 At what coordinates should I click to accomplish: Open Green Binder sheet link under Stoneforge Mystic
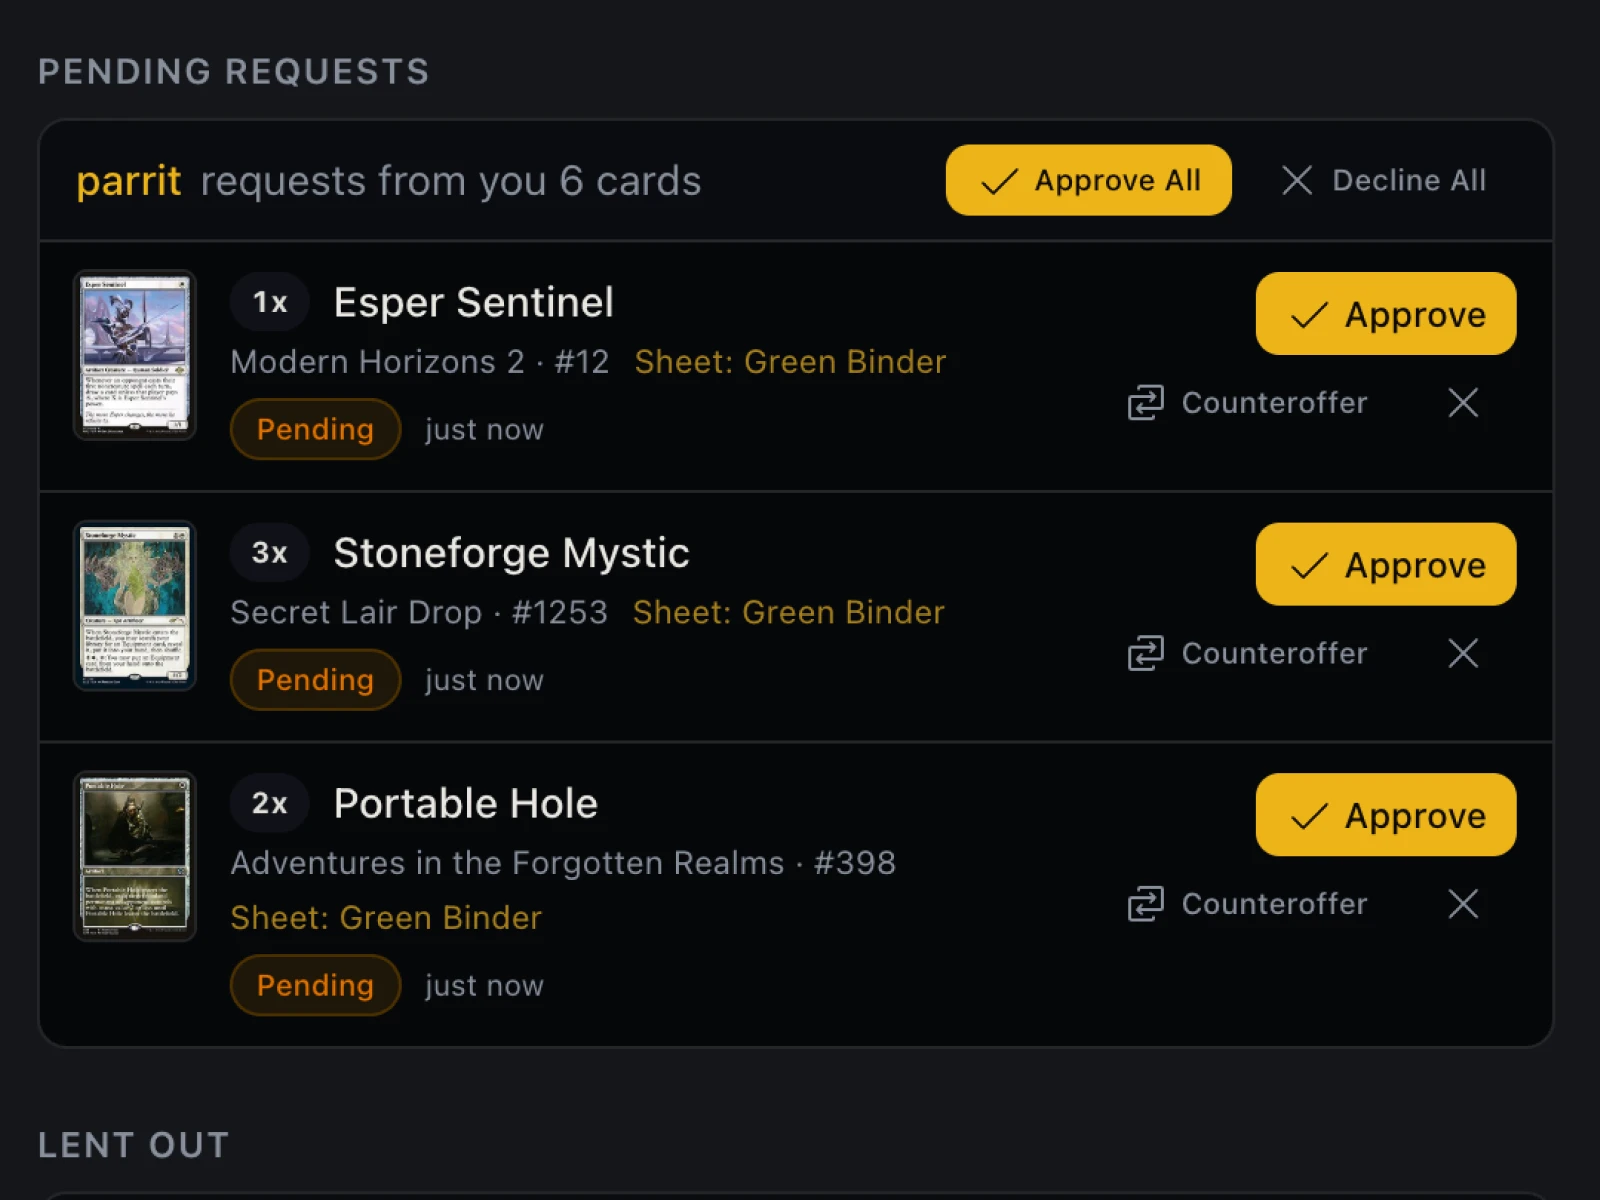[788, 612]
